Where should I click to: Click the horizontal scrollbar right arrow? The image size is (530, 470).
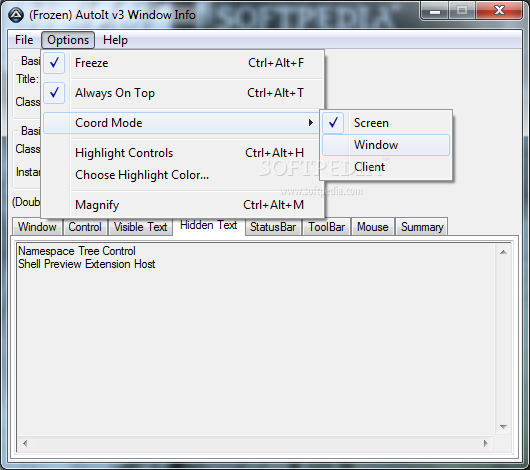[x=486, y=443]
